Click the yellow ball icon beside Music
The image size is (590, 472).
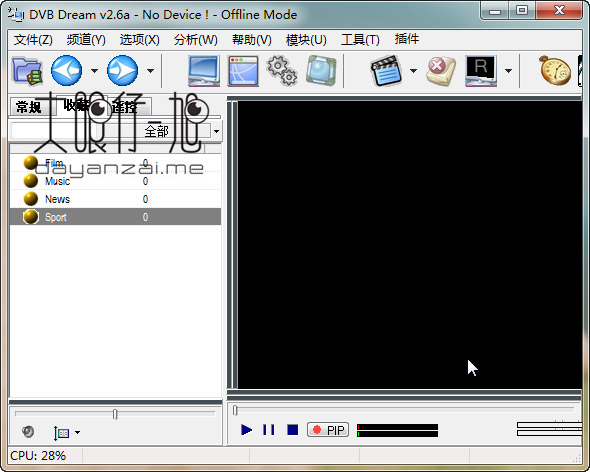pyautogui.click(x=30, y=181)
